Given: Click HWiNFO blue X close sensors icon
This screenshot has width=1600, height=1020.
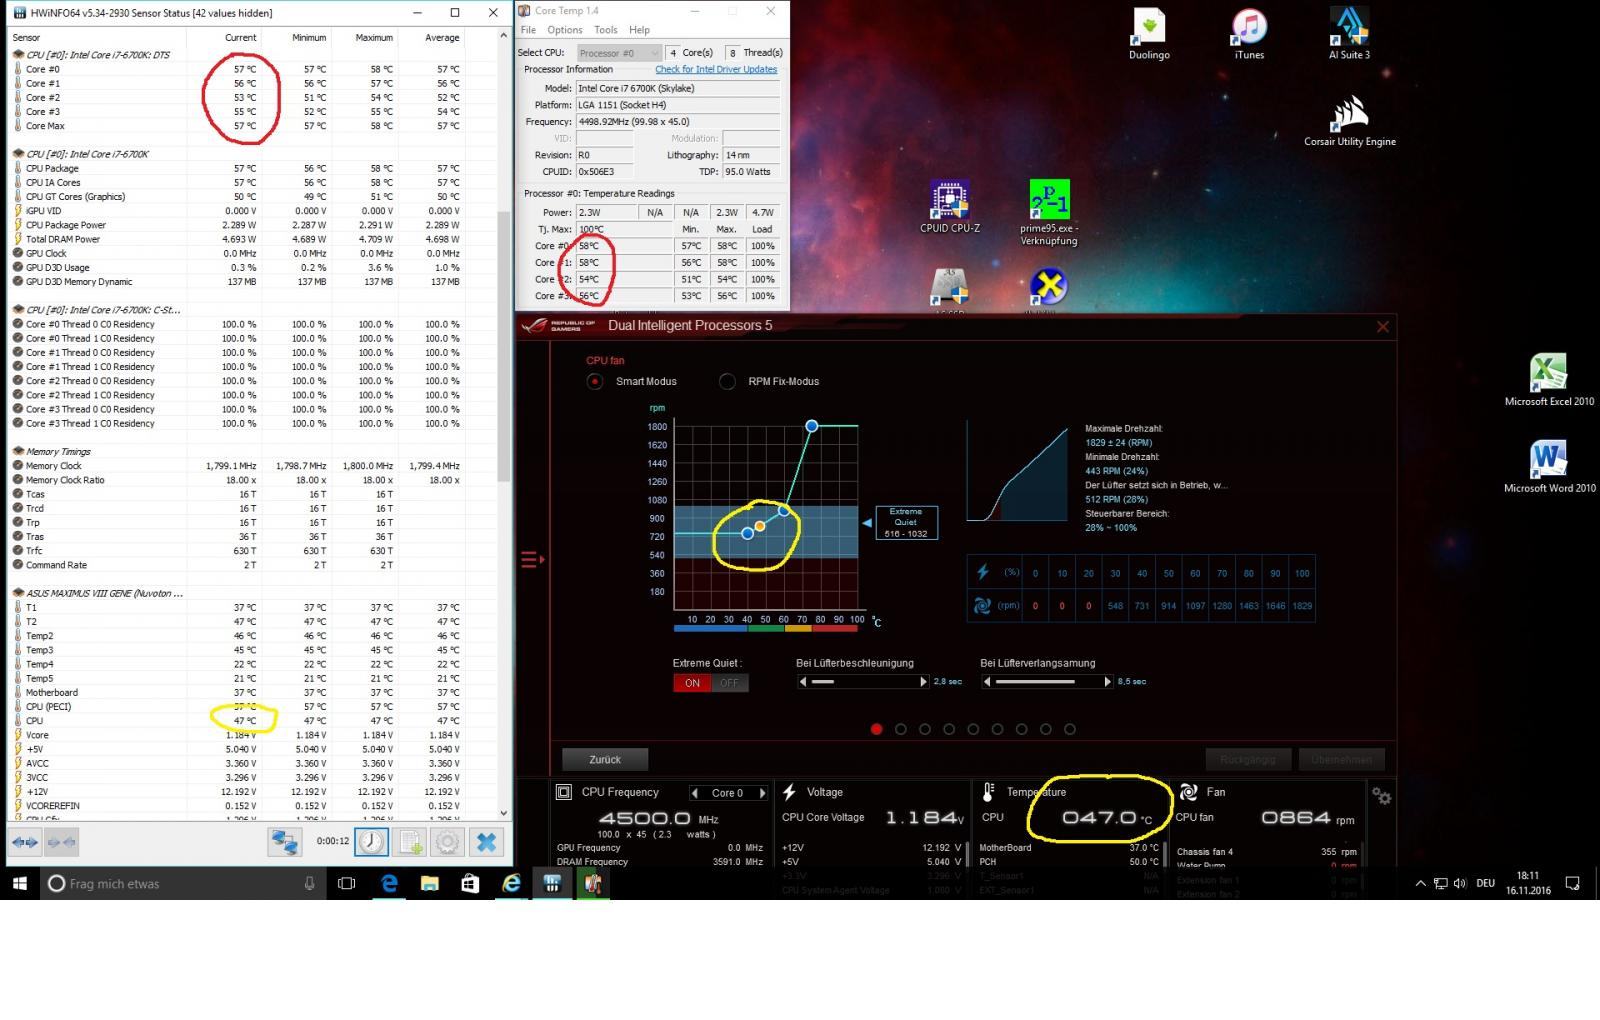Looking at the screenshot, I should (486, 842).
